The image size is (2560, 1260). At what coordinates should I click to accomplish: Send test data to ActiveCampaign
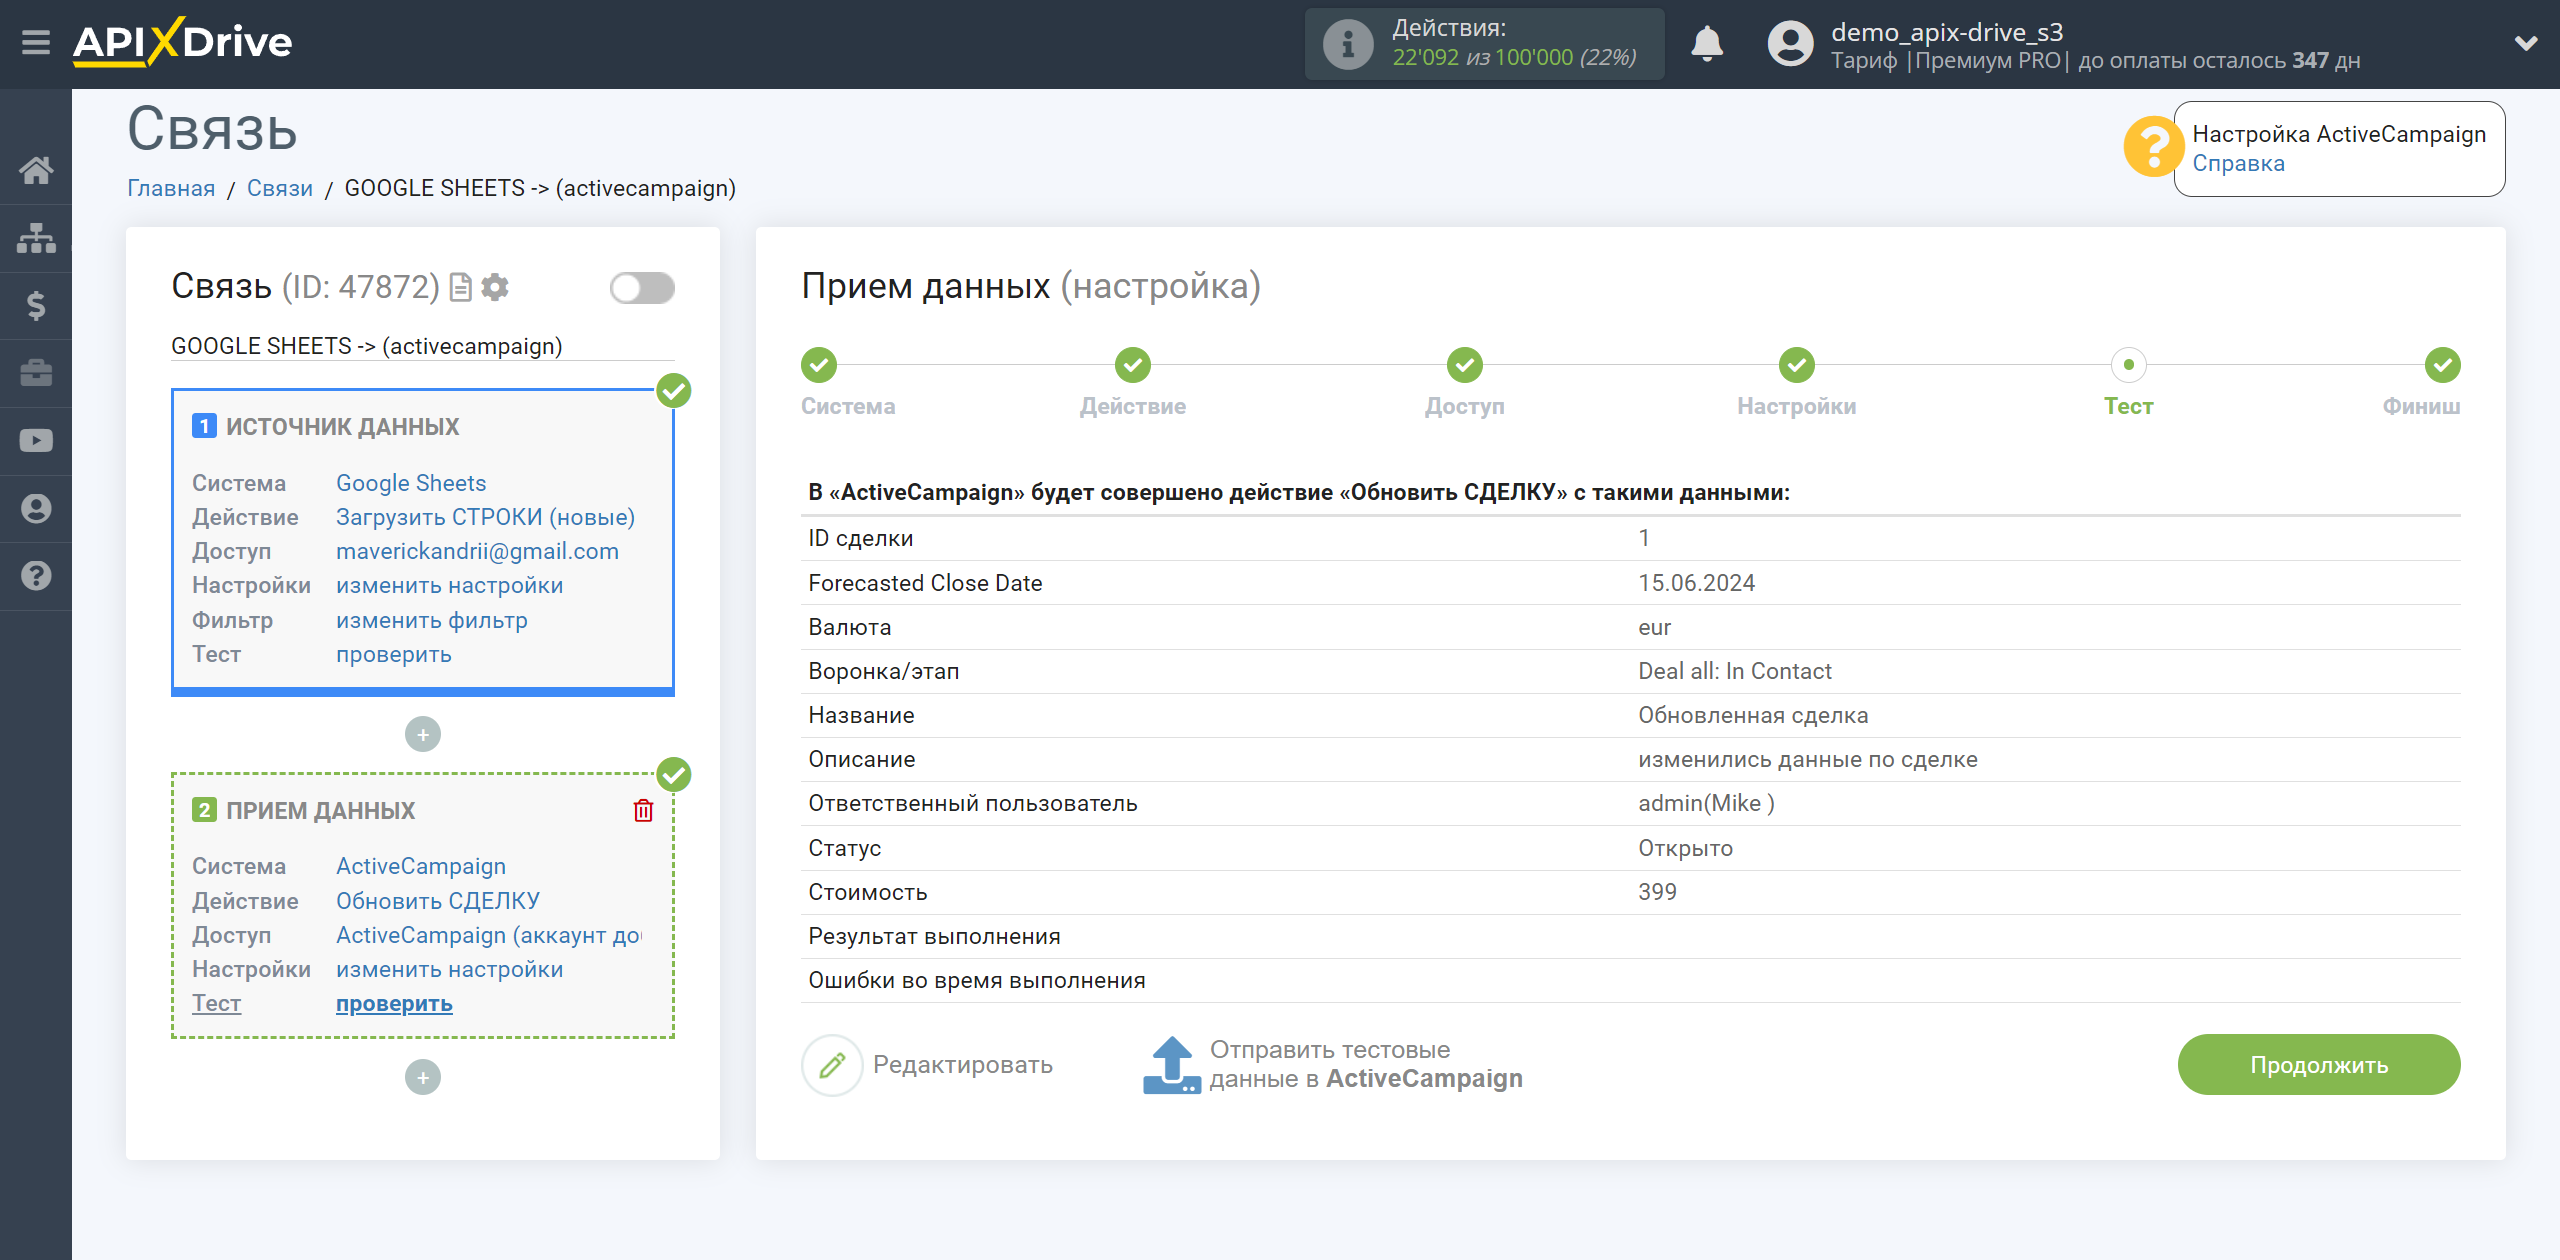(x=1332, y=1065)
